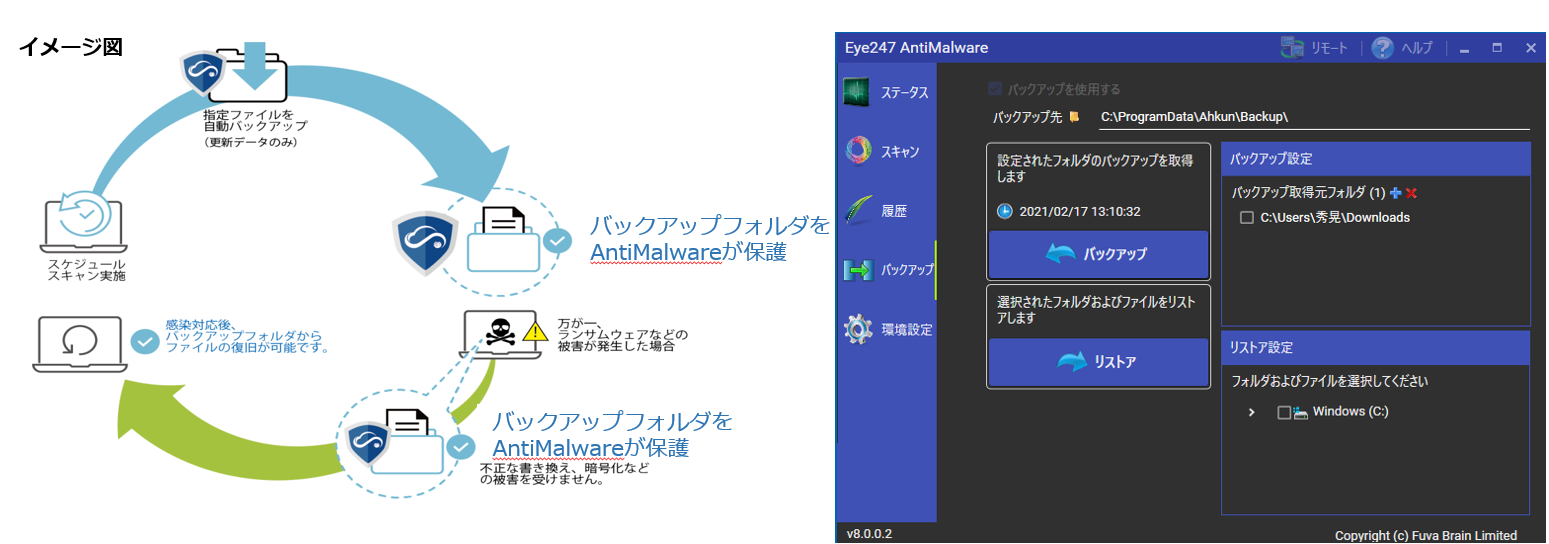Click the バックアップ取得元フォルダ (1) label
This screenshot has height=544, width=1549.
coord(1308,192)
